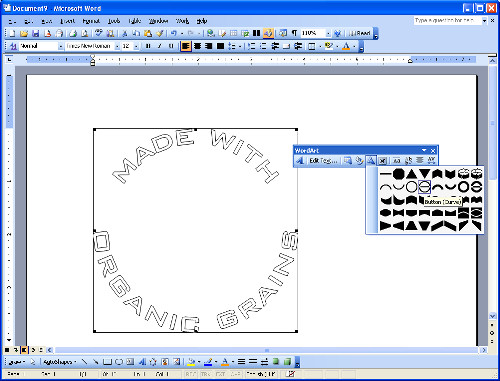The height and width of the screenshot is (381, 500).
Task: Click WordArt Same Letter Heights icon
Action: [x=396, y=161]
